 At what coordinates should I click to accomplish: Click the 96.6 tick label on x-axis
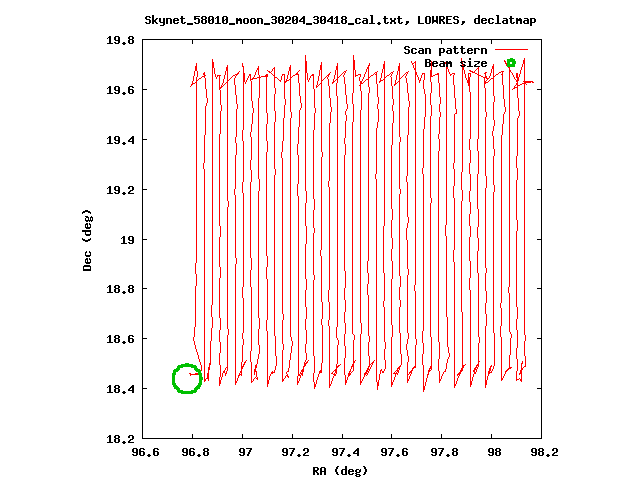pos(145,453)
